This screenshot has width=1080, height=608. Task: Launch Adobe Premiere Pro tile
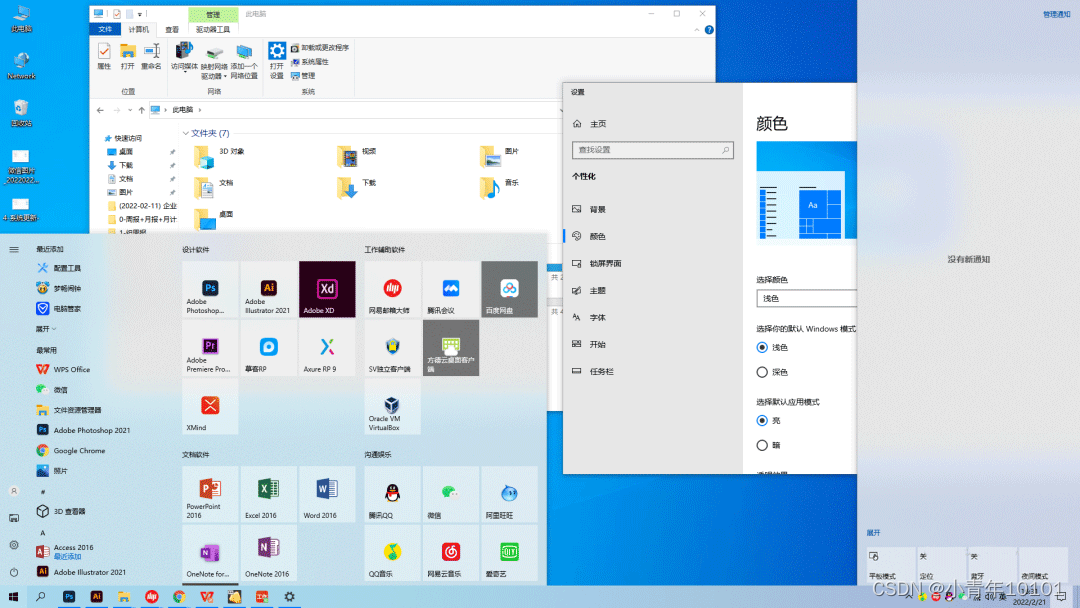tap(210, 347)
